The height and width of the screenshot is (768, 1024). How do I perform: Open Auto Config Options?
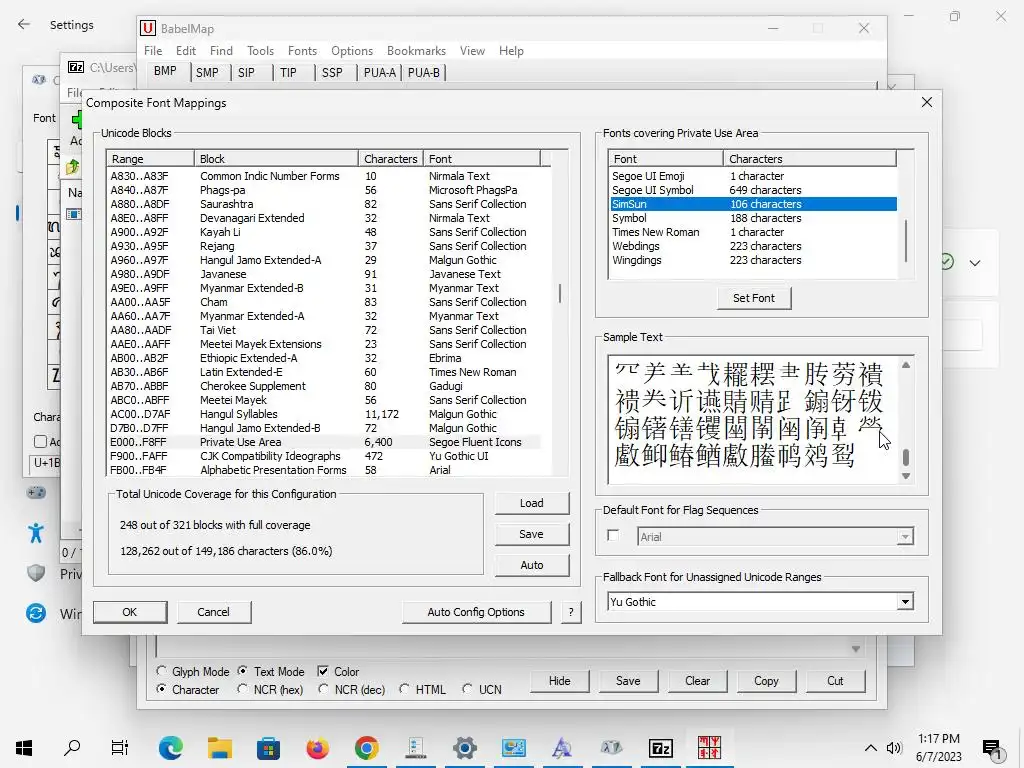pos(476,612)
